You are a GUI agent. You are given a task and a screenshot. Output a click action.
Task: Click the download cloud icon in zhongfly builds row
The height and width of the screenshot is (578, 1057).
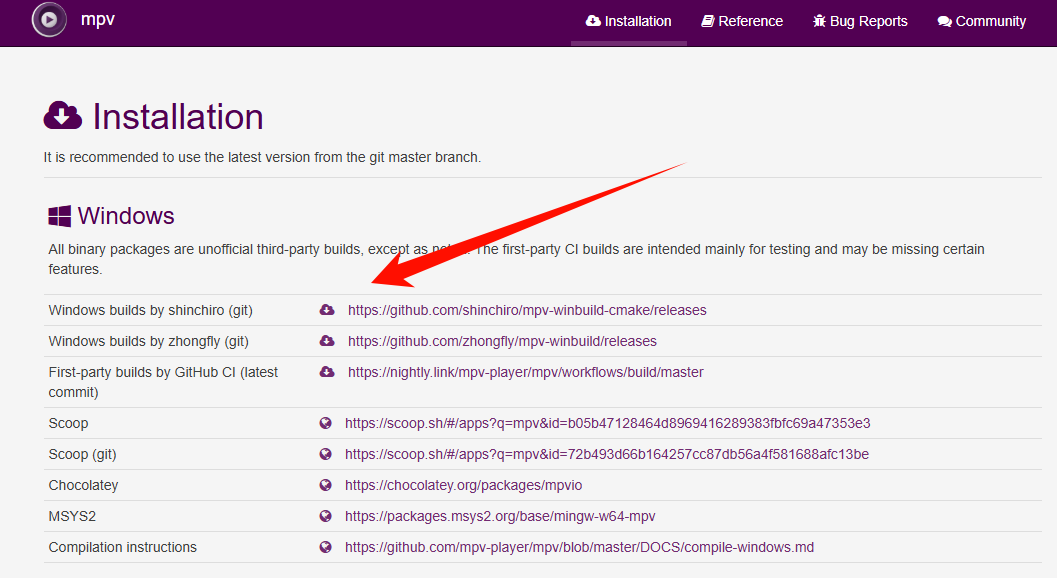327,341
